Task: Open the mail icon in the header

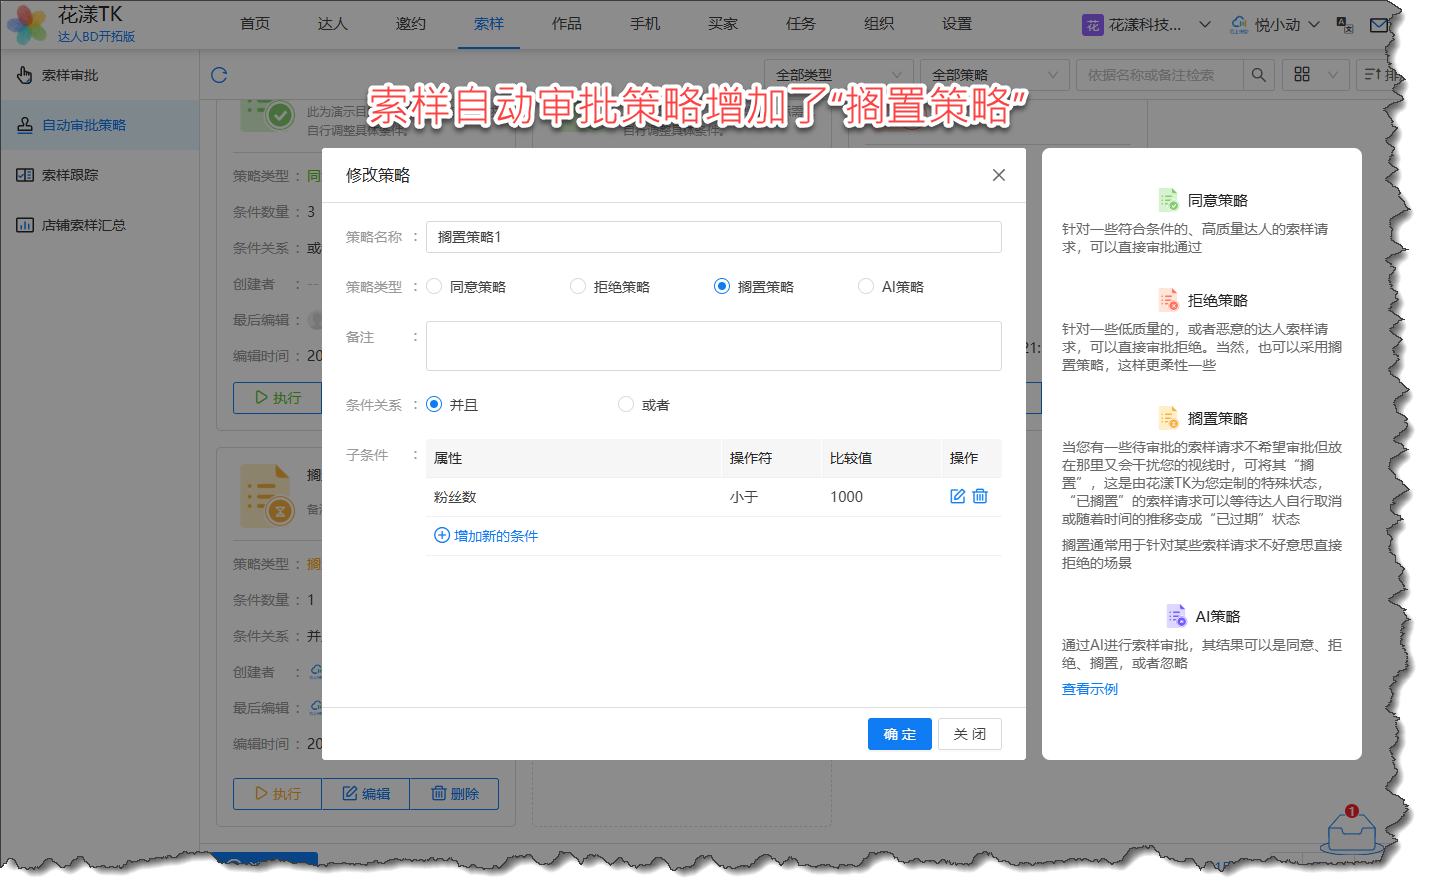Action: (1379, 25)
